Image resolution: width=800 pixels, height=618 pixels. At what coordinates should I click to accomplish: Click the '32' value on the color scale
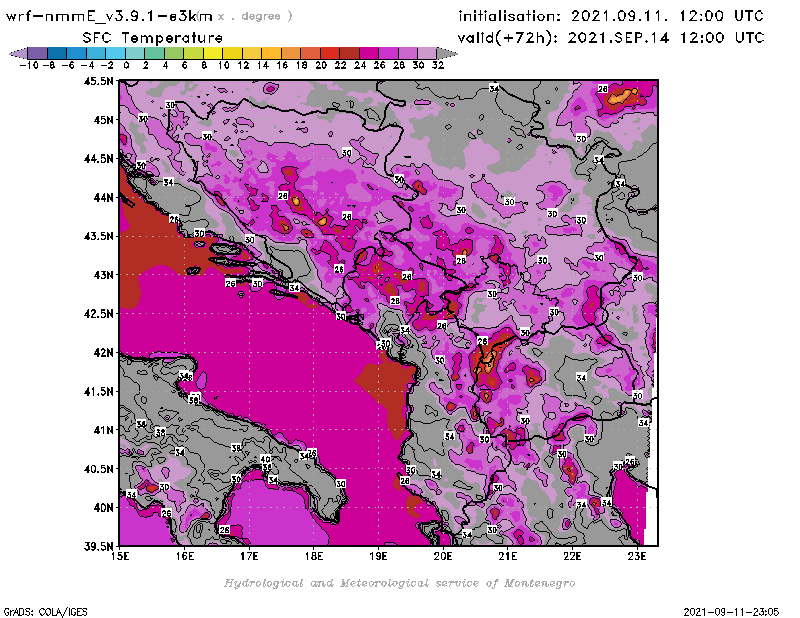[438, 65]
